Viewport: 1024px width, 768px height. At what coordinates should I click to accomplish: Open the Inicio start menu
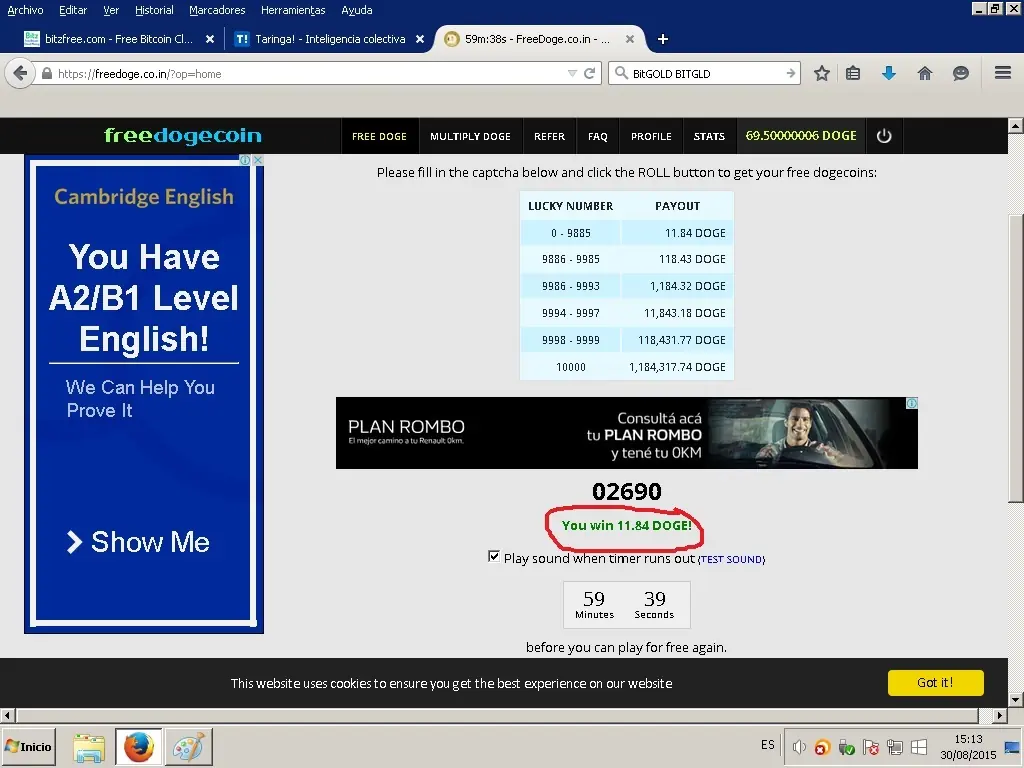point(28,746)
